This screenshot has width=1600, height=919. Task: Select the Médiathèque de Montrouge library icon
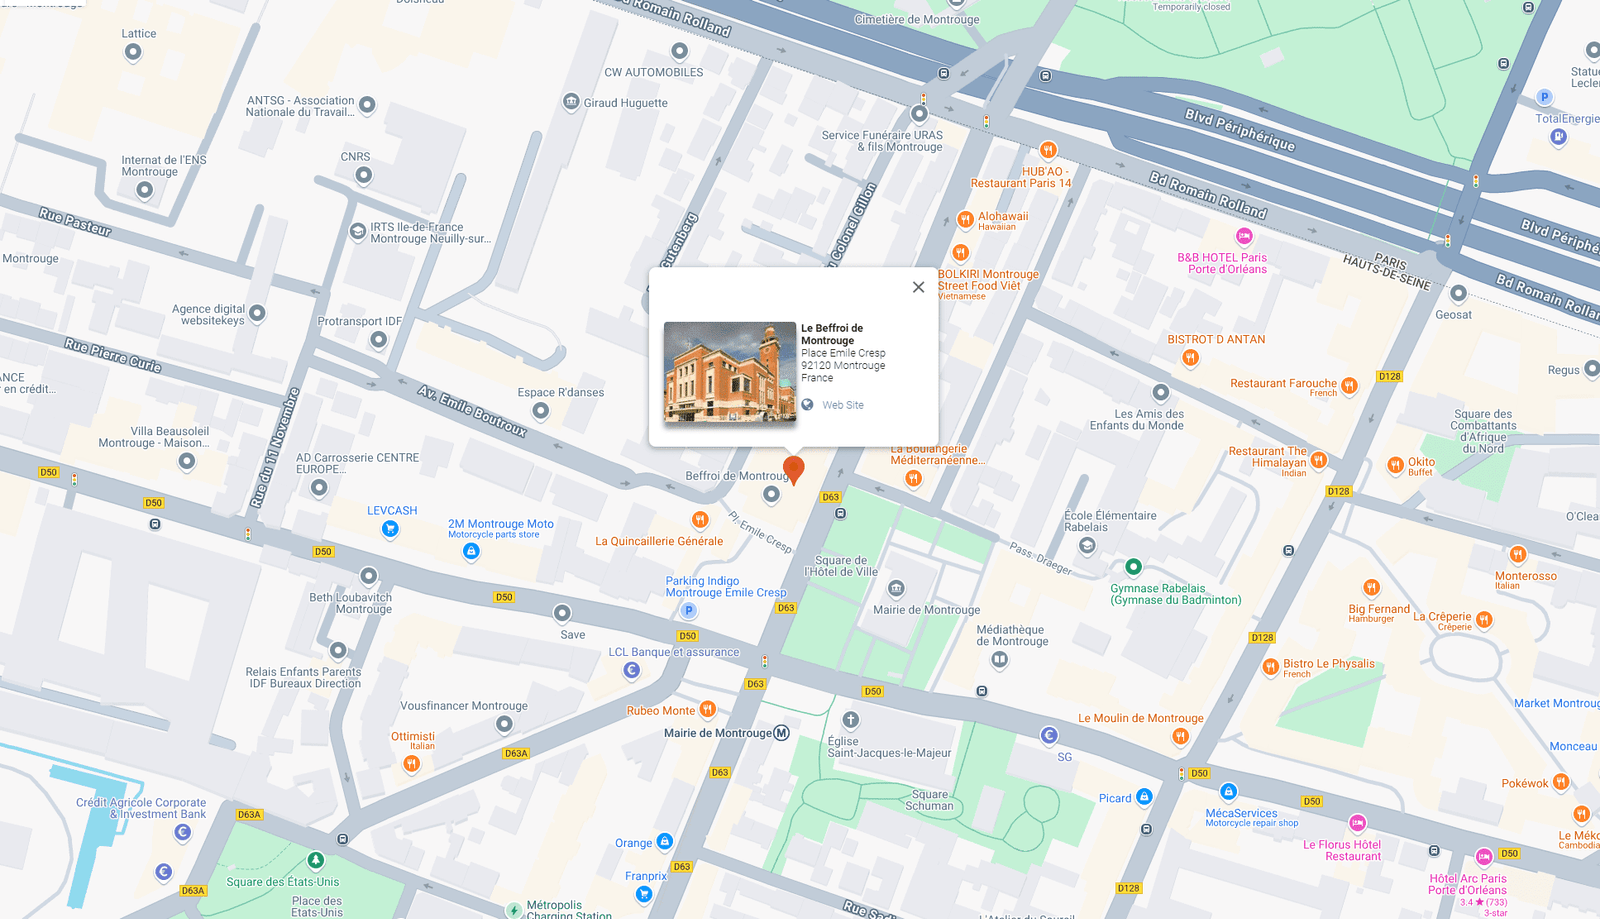point(999,659)
